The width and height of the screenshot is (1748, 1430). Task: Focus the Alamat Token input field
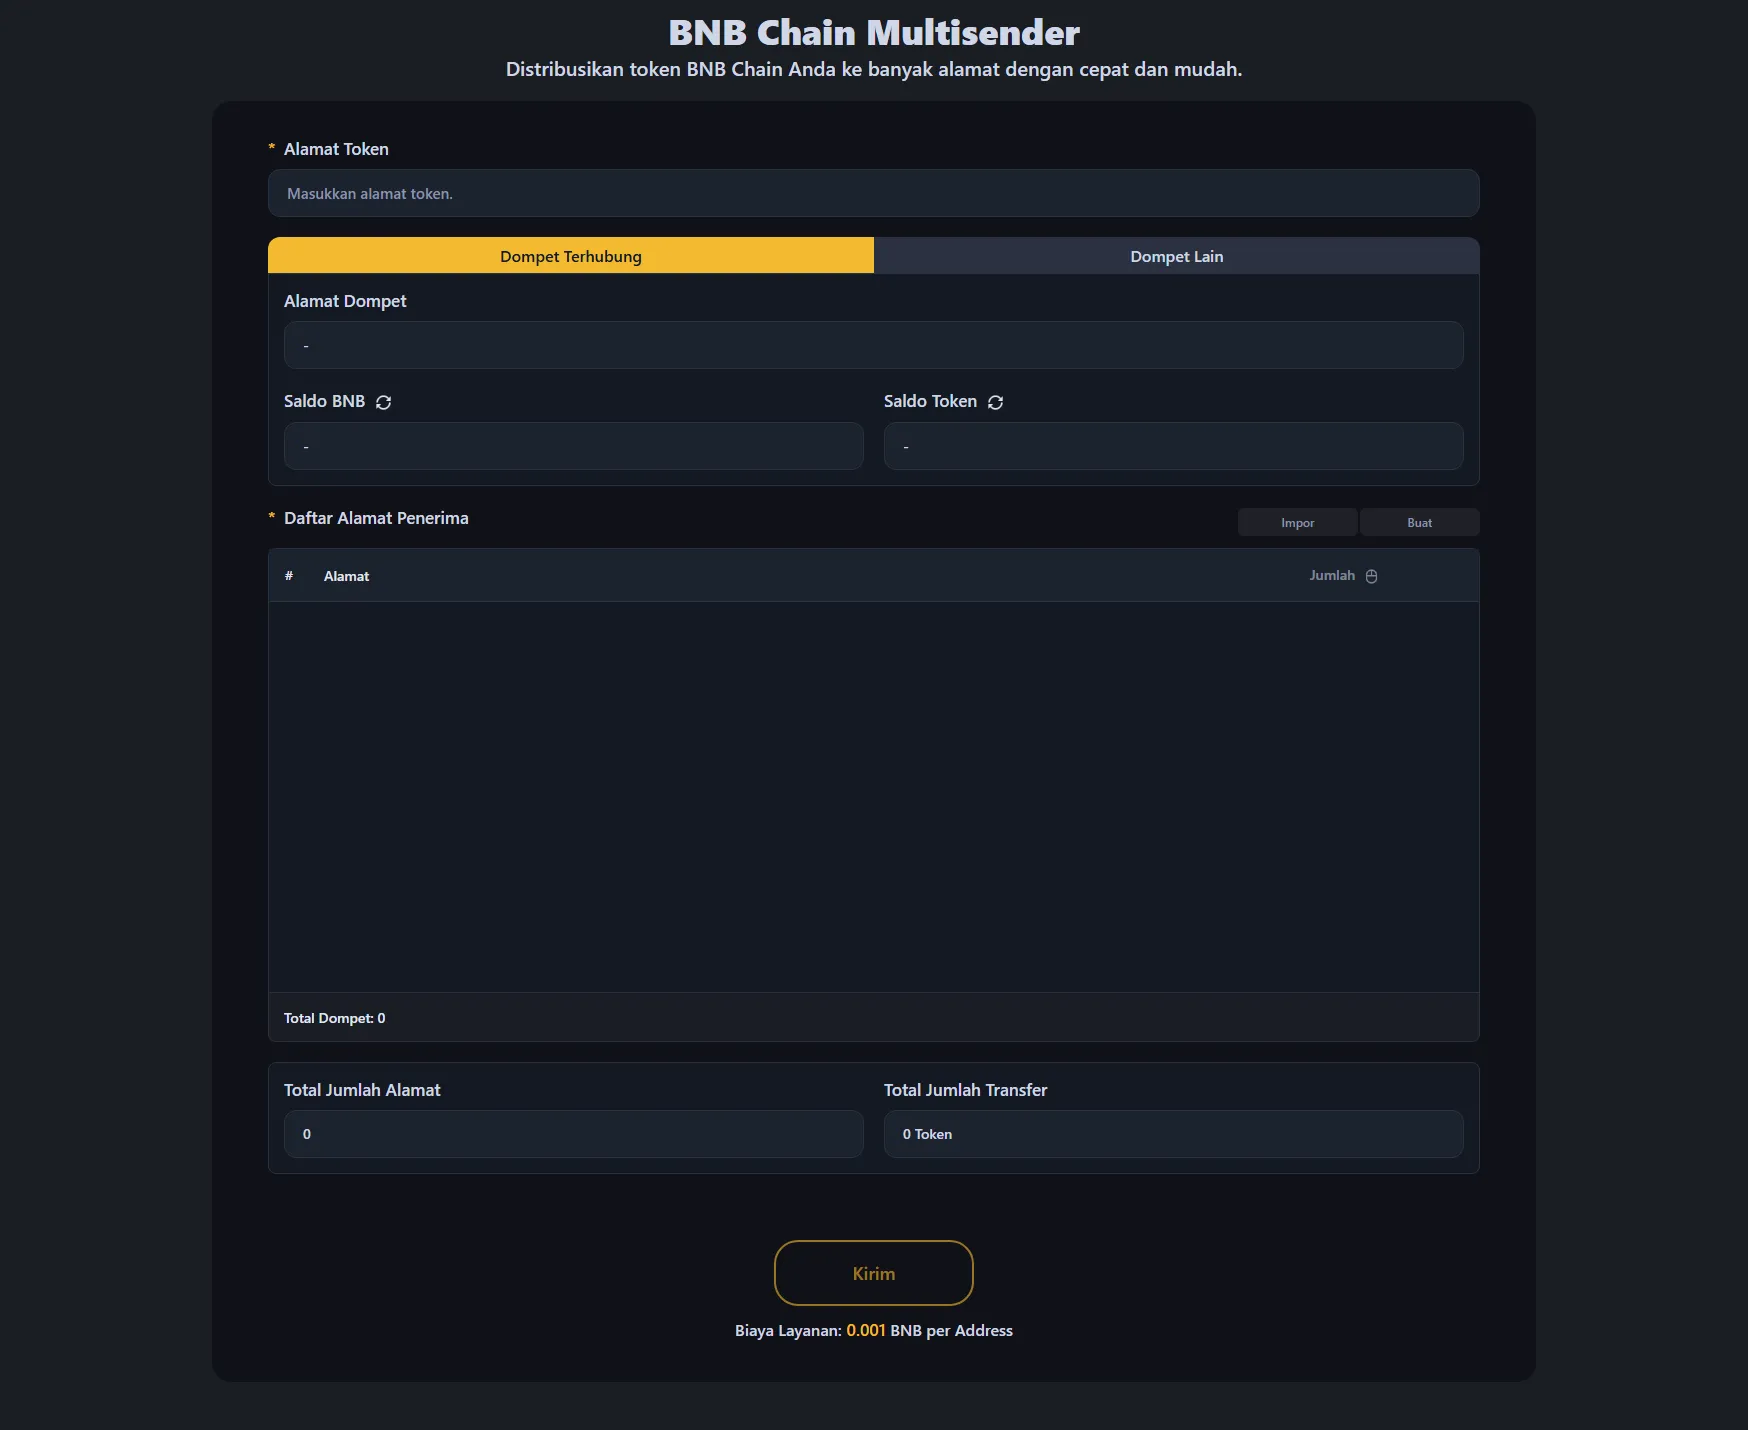pyautogui.click(x=873, y=194)
